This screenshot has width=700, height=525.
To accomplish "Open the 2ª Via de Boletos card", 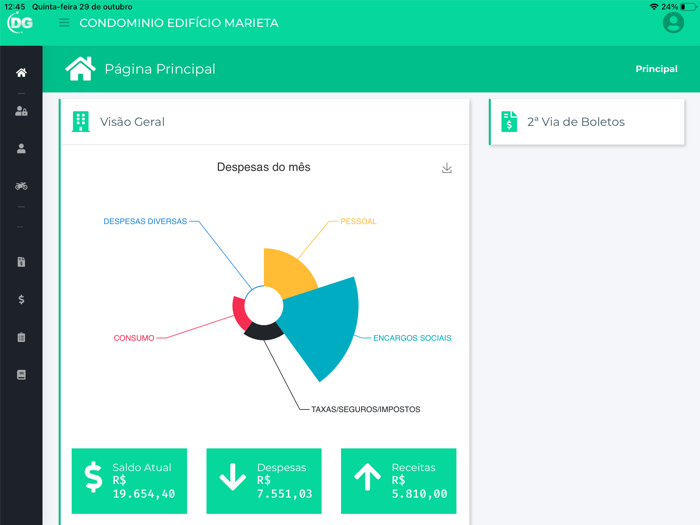I will pos(587,122).
